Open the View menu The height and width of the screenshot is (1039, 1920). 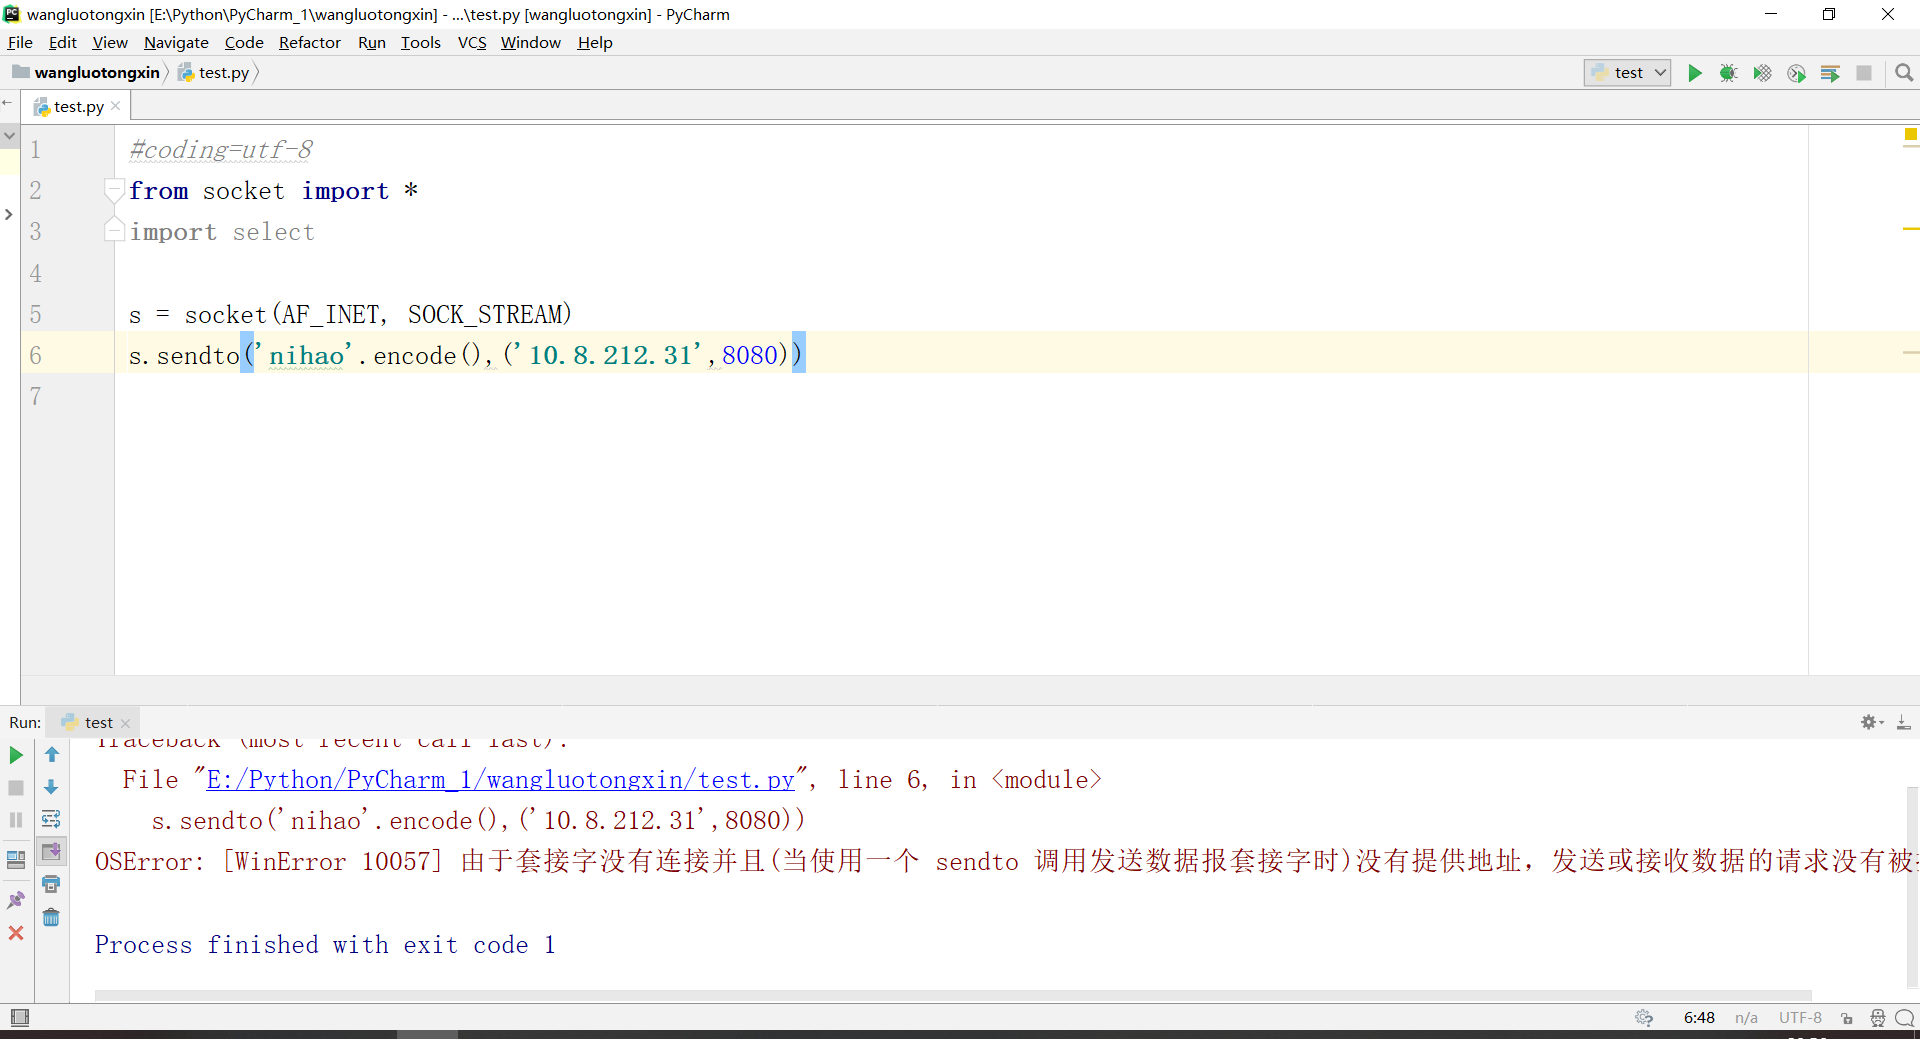pyautogui.click(x=110, y=42)
